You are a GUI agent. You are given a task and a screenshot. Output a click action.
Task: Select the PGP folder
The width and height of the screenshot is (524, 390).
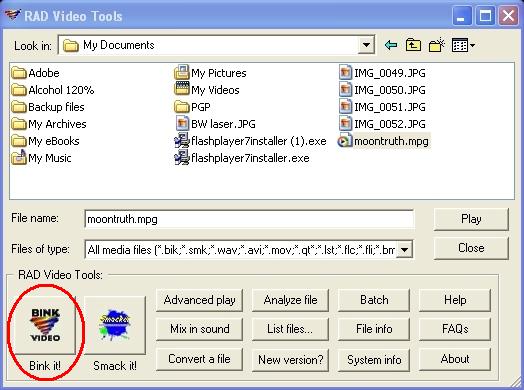pos(192,107)
